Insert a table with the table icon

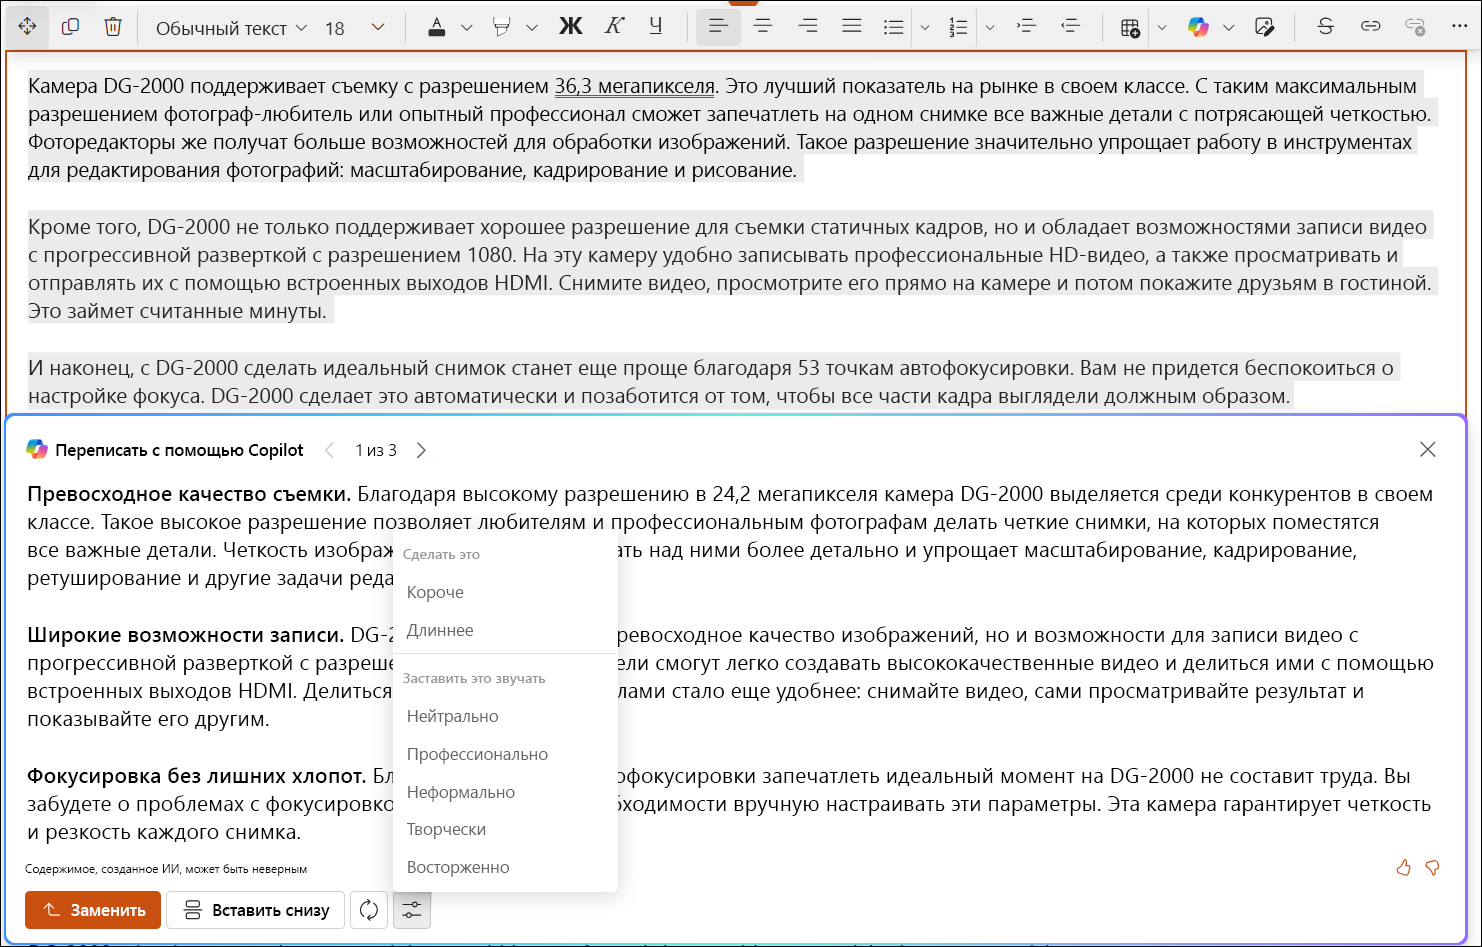1130,28
